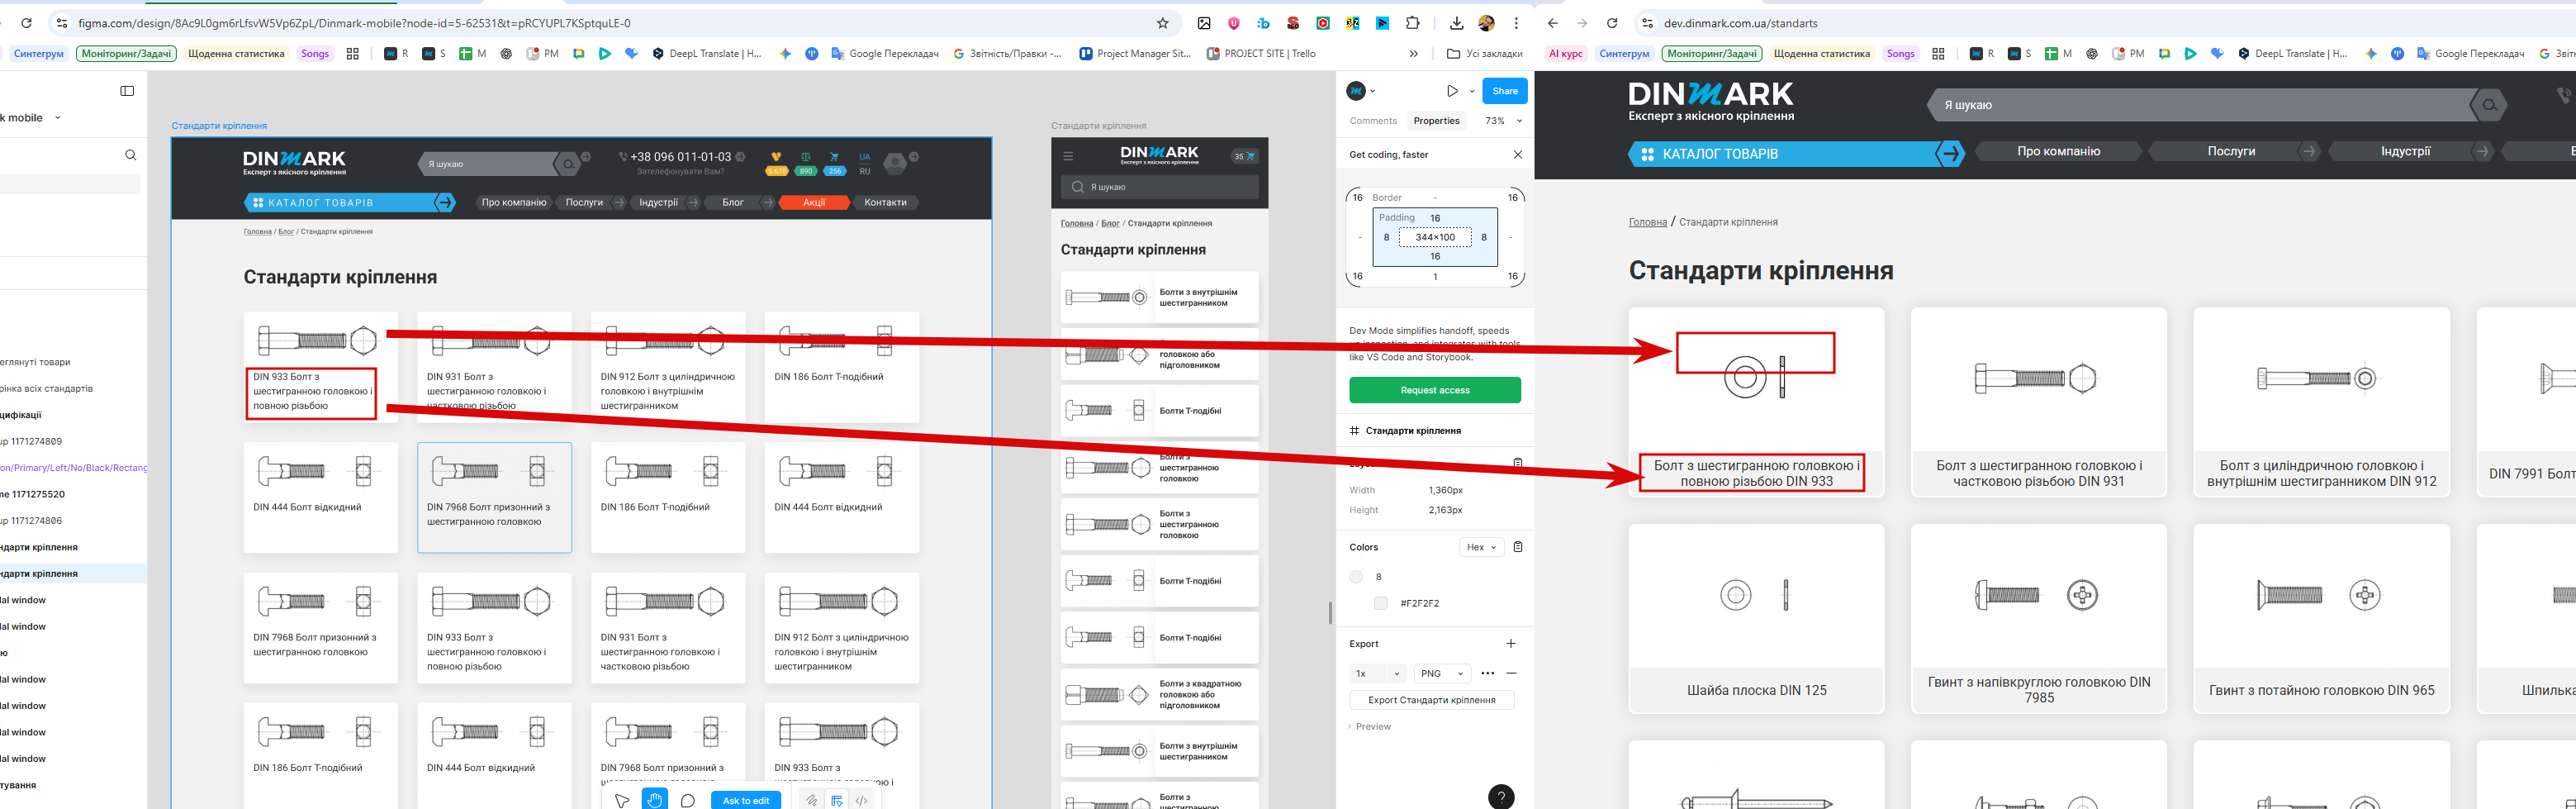Screen dimensions: 2576x809
Task: Click DIN 7968 Болт призонний selected card
Action: click(494, 497)
